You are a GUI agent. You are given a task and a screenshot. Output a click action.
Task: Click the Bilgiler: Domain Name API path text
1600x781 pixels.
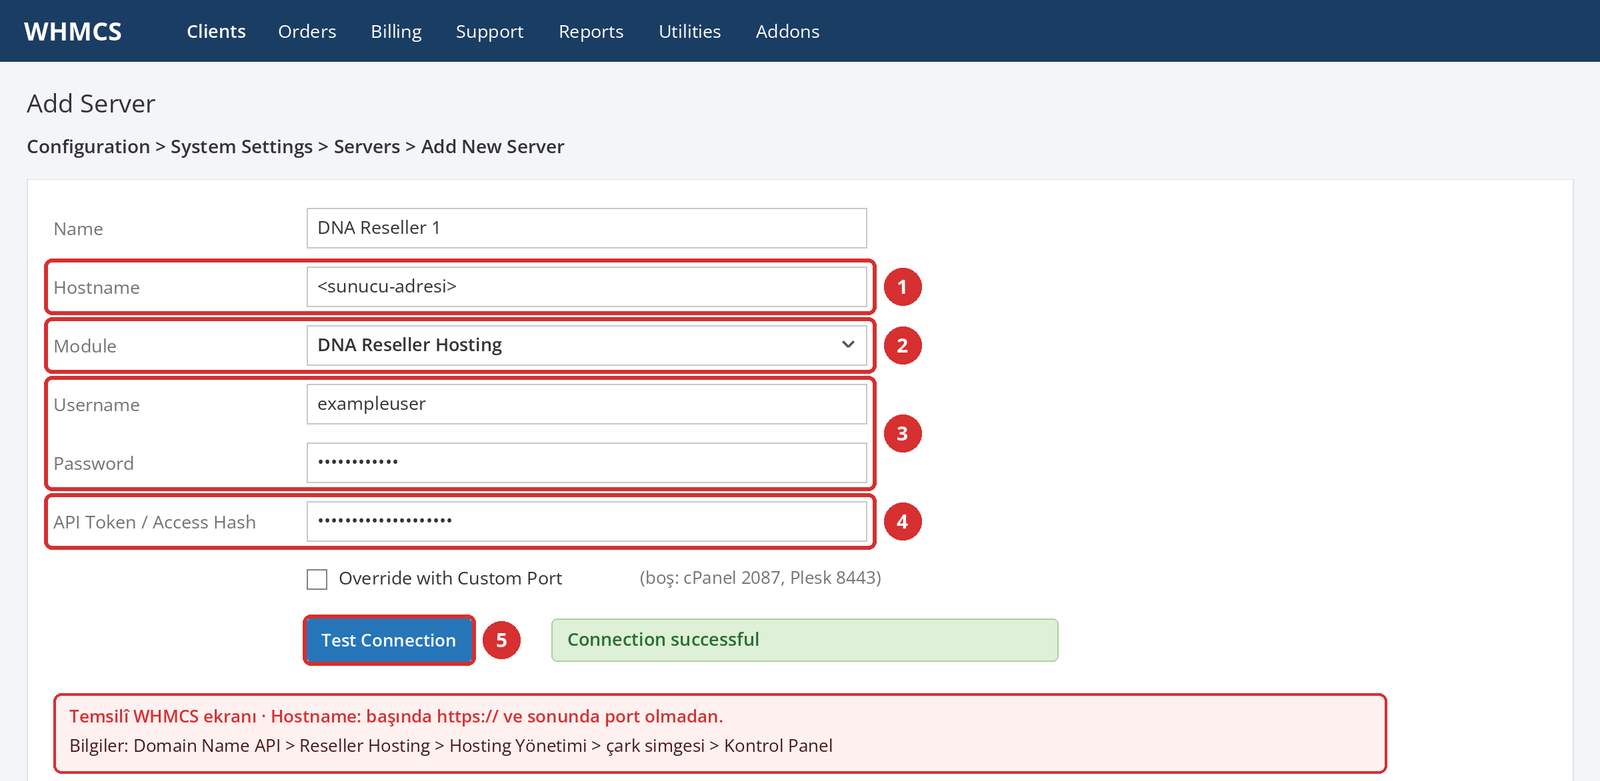click(451, 746)
